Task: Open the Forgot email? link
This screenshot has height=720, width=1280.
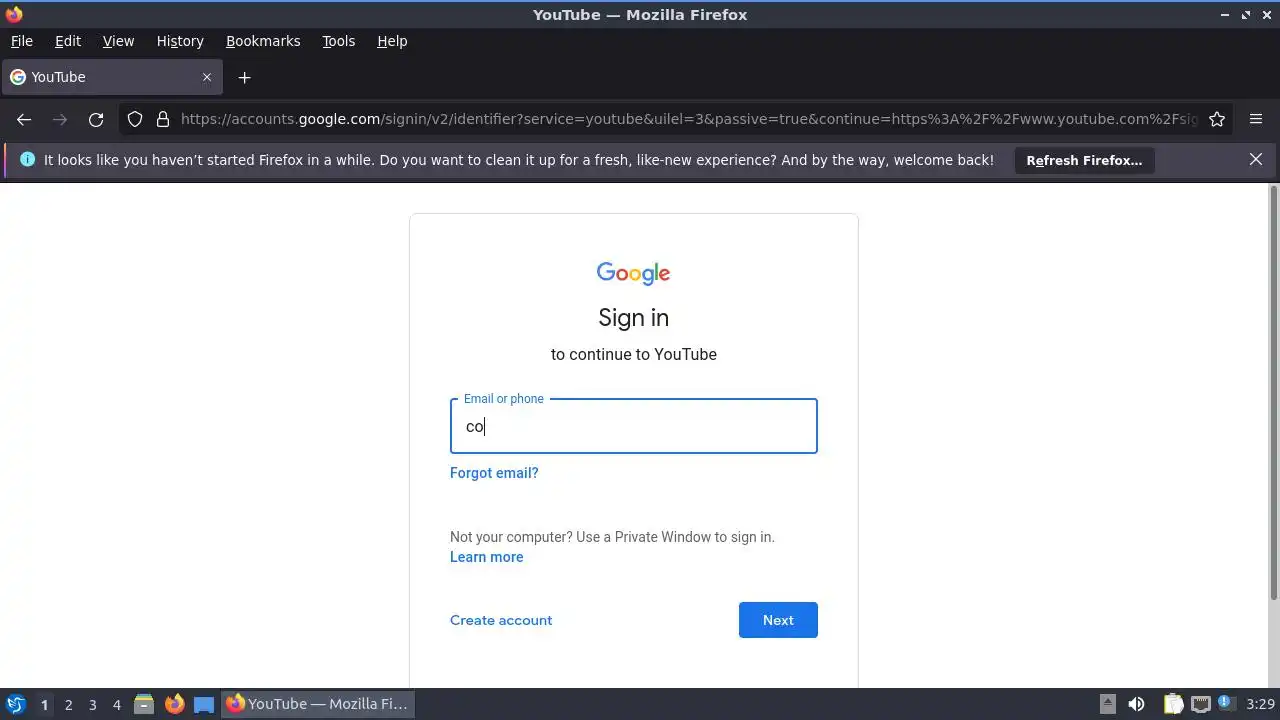Action: (x=494, y=473)
